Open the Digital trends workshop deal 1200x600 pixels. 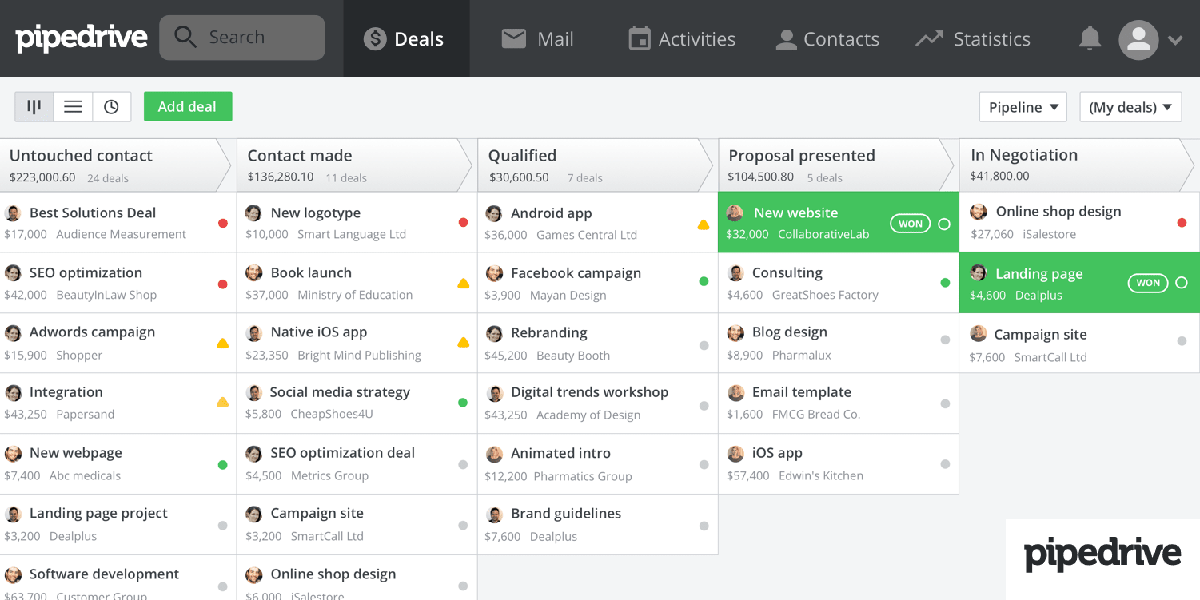click(589, 392)
